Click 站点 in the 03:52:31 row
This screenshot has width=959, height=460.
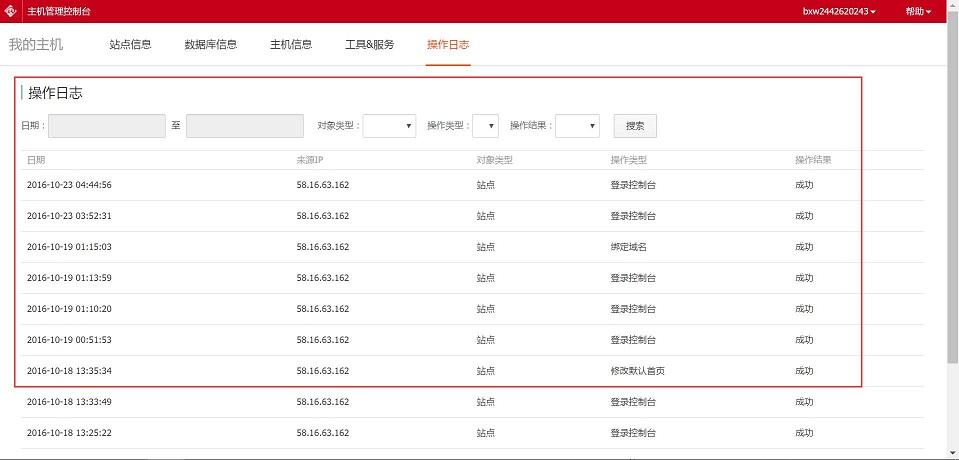(486, 216)
